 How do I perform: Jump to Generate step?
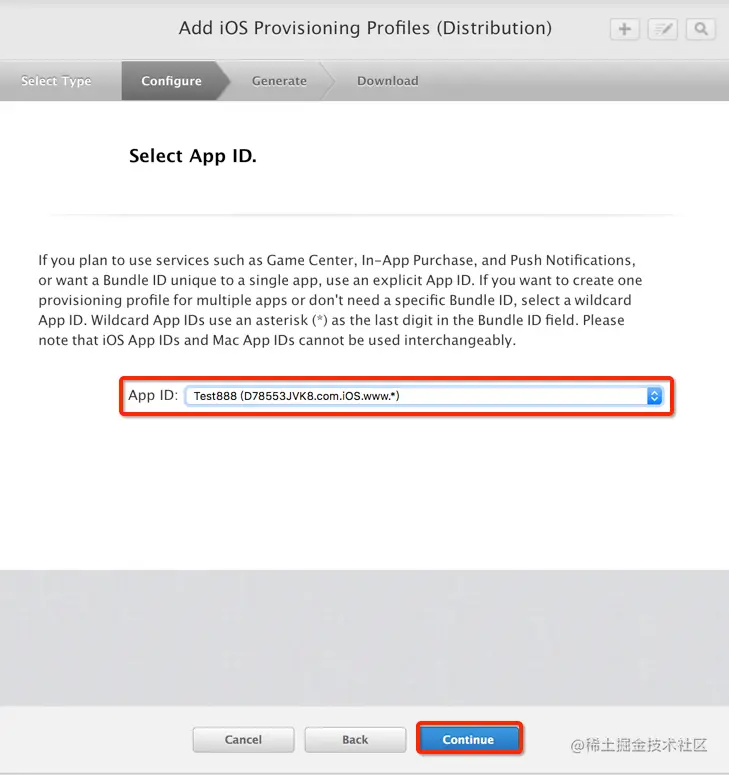coord(279,81)
